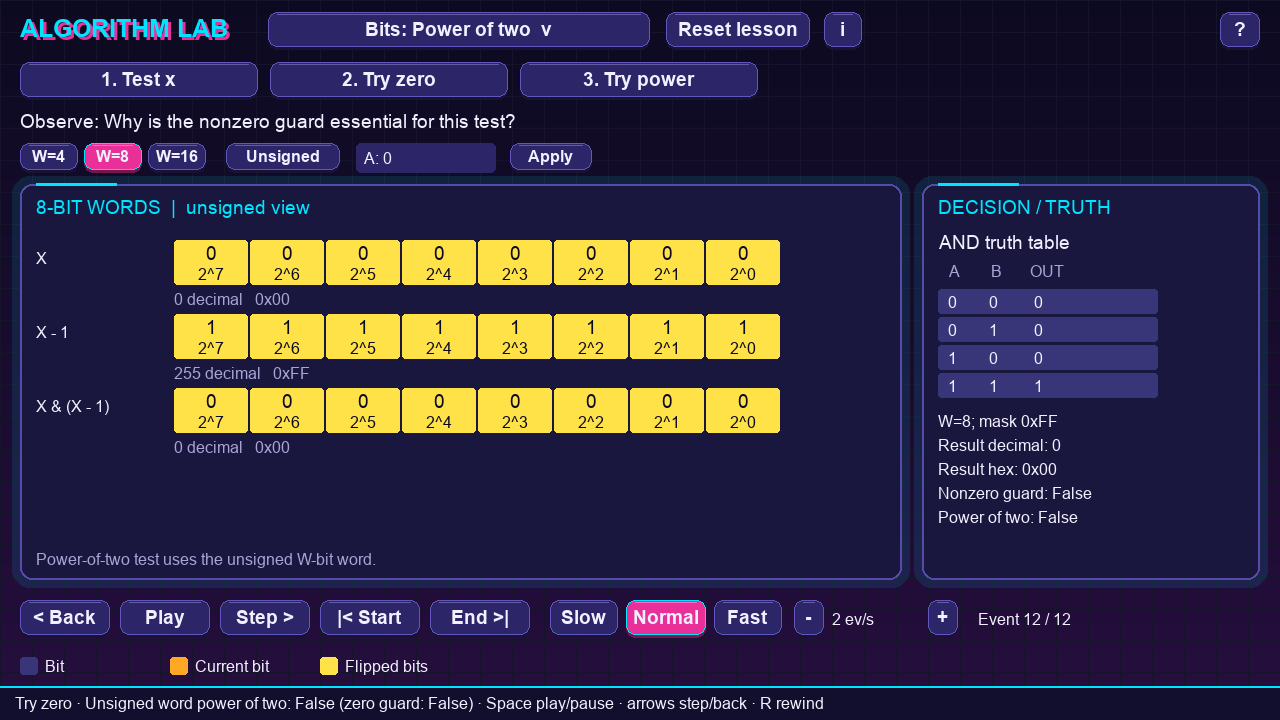Viewport: 1280px width, 720px height.
Task: Select W=8 word width
Action: [x=113, y=157]
